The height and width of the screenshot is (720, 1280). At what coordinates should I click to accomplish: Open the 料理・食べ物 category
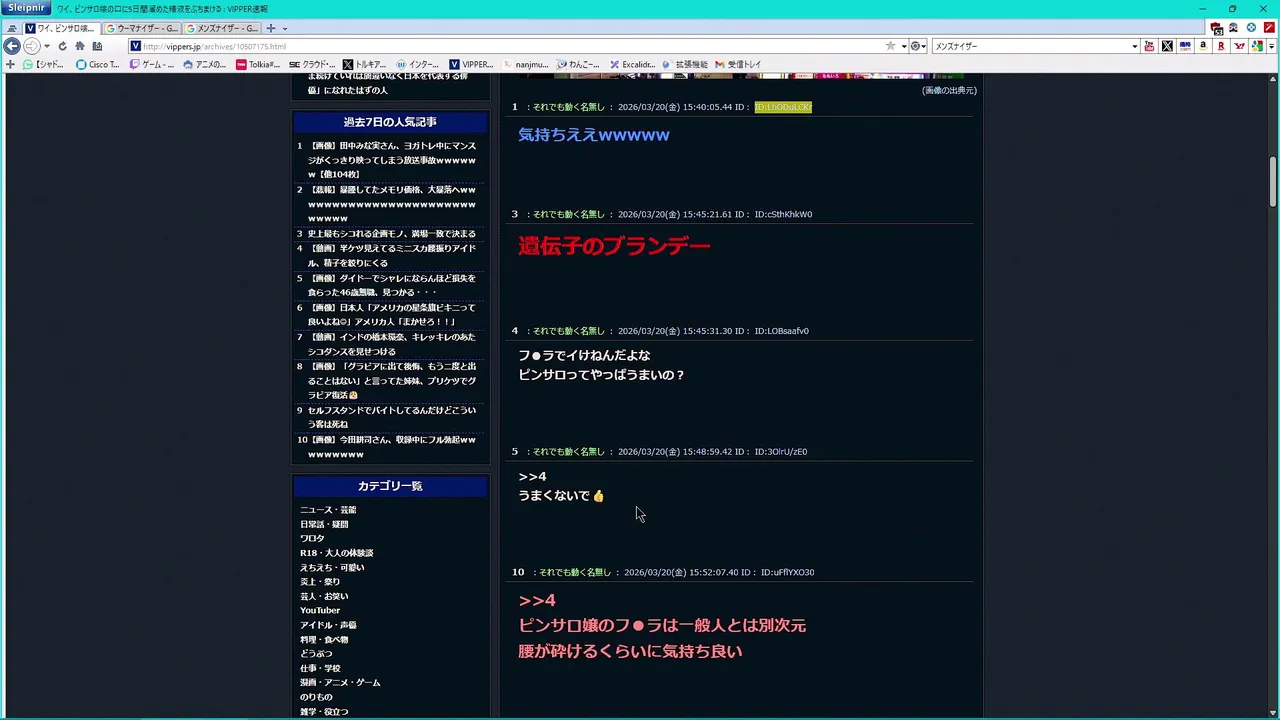(324, 639)
